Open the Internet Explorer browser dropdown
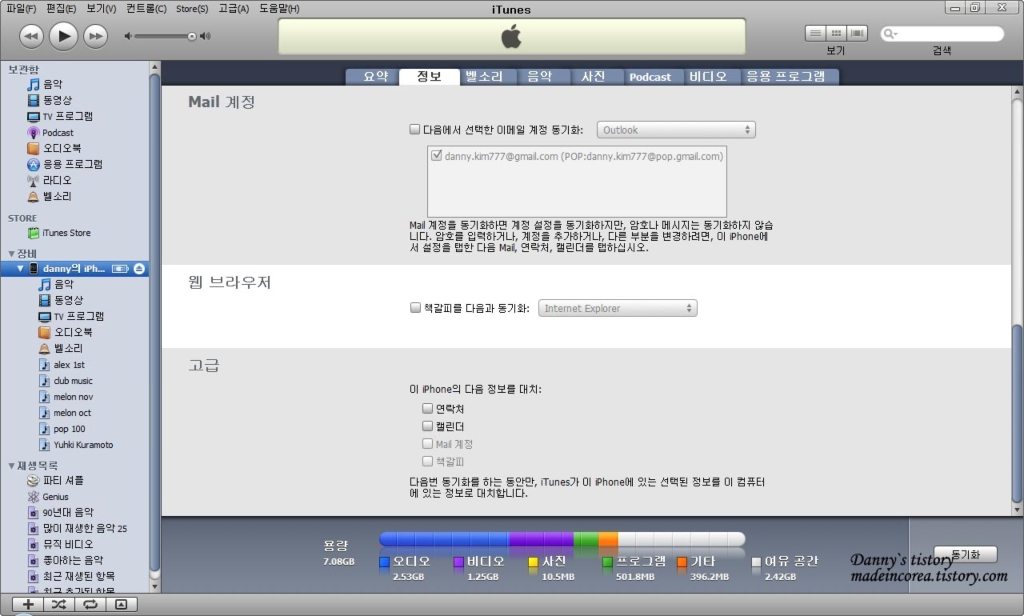The height and width of the screenshot is (616, 1024). 617,308
